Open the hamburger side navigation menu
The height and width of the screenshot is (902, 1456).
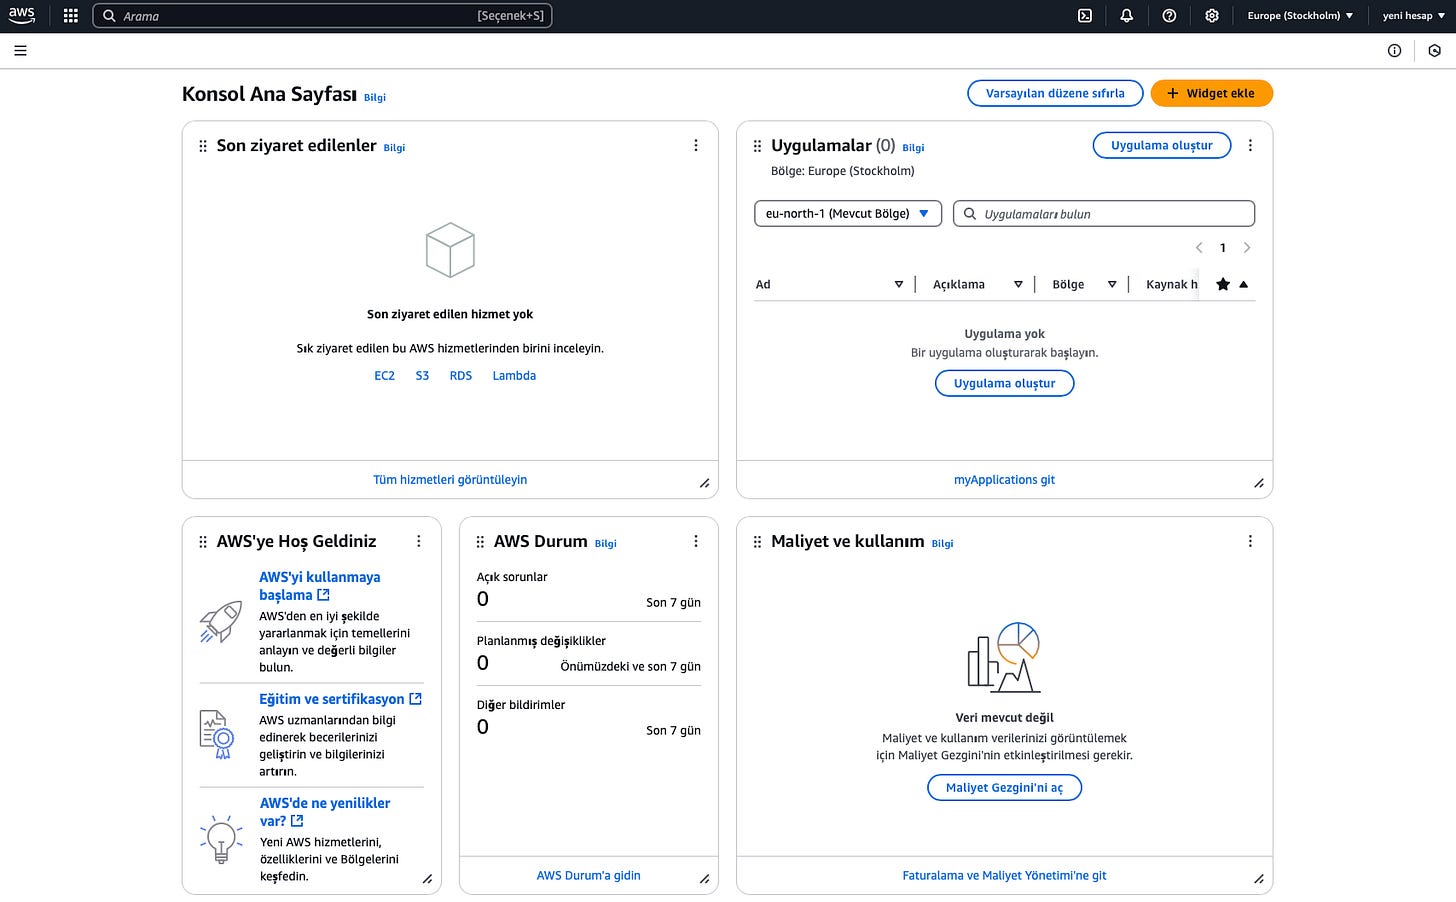[x=20, y=50]
